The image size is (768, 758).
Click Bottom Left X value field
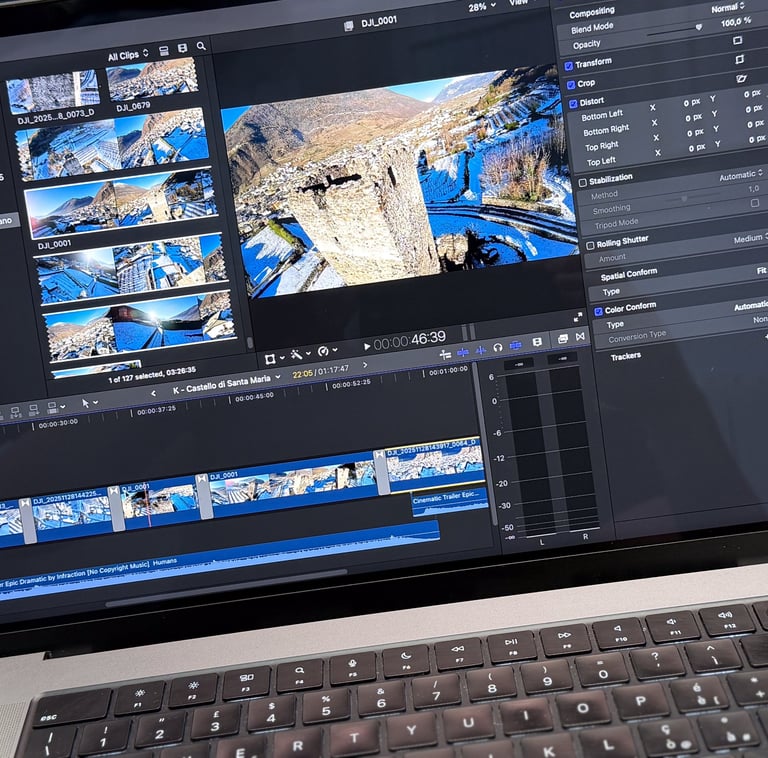pos(693,103)
